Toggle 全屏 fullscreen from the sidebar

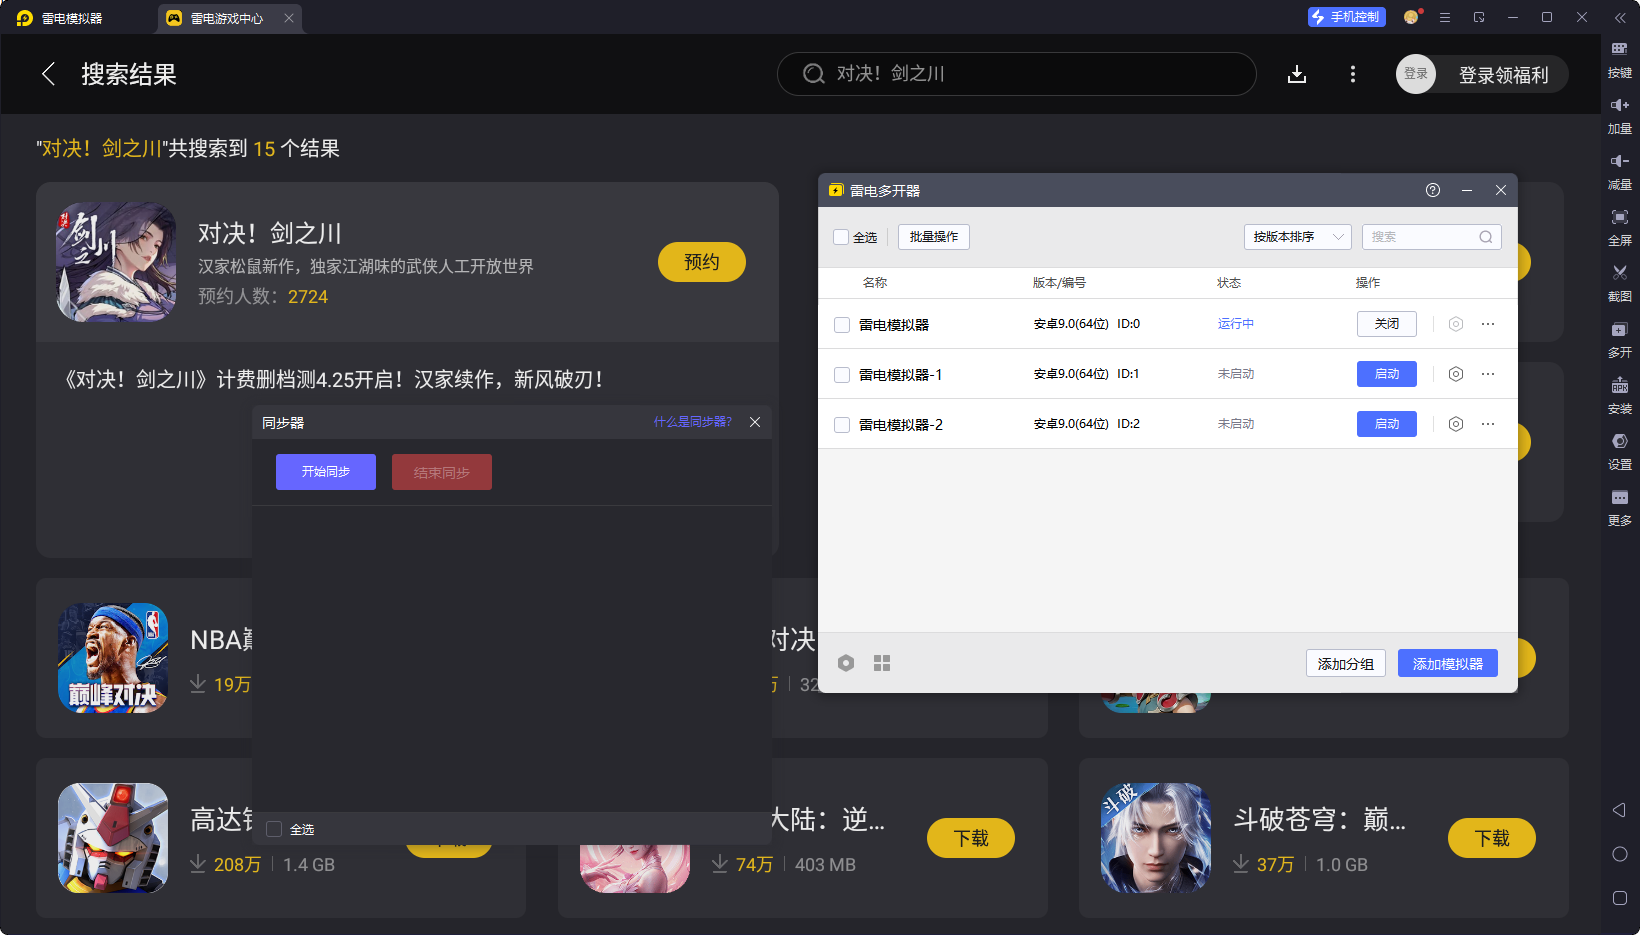click(x=1619, y=227)
